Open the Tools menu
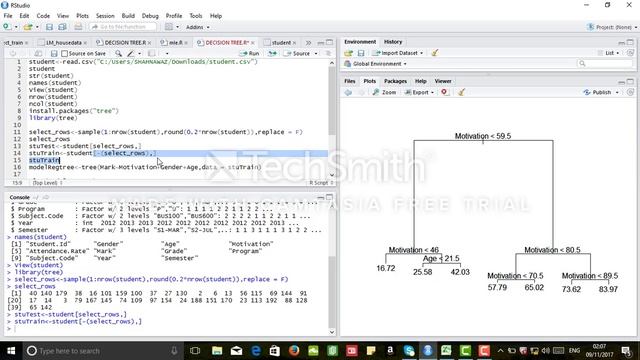 [x=196, y=16]
